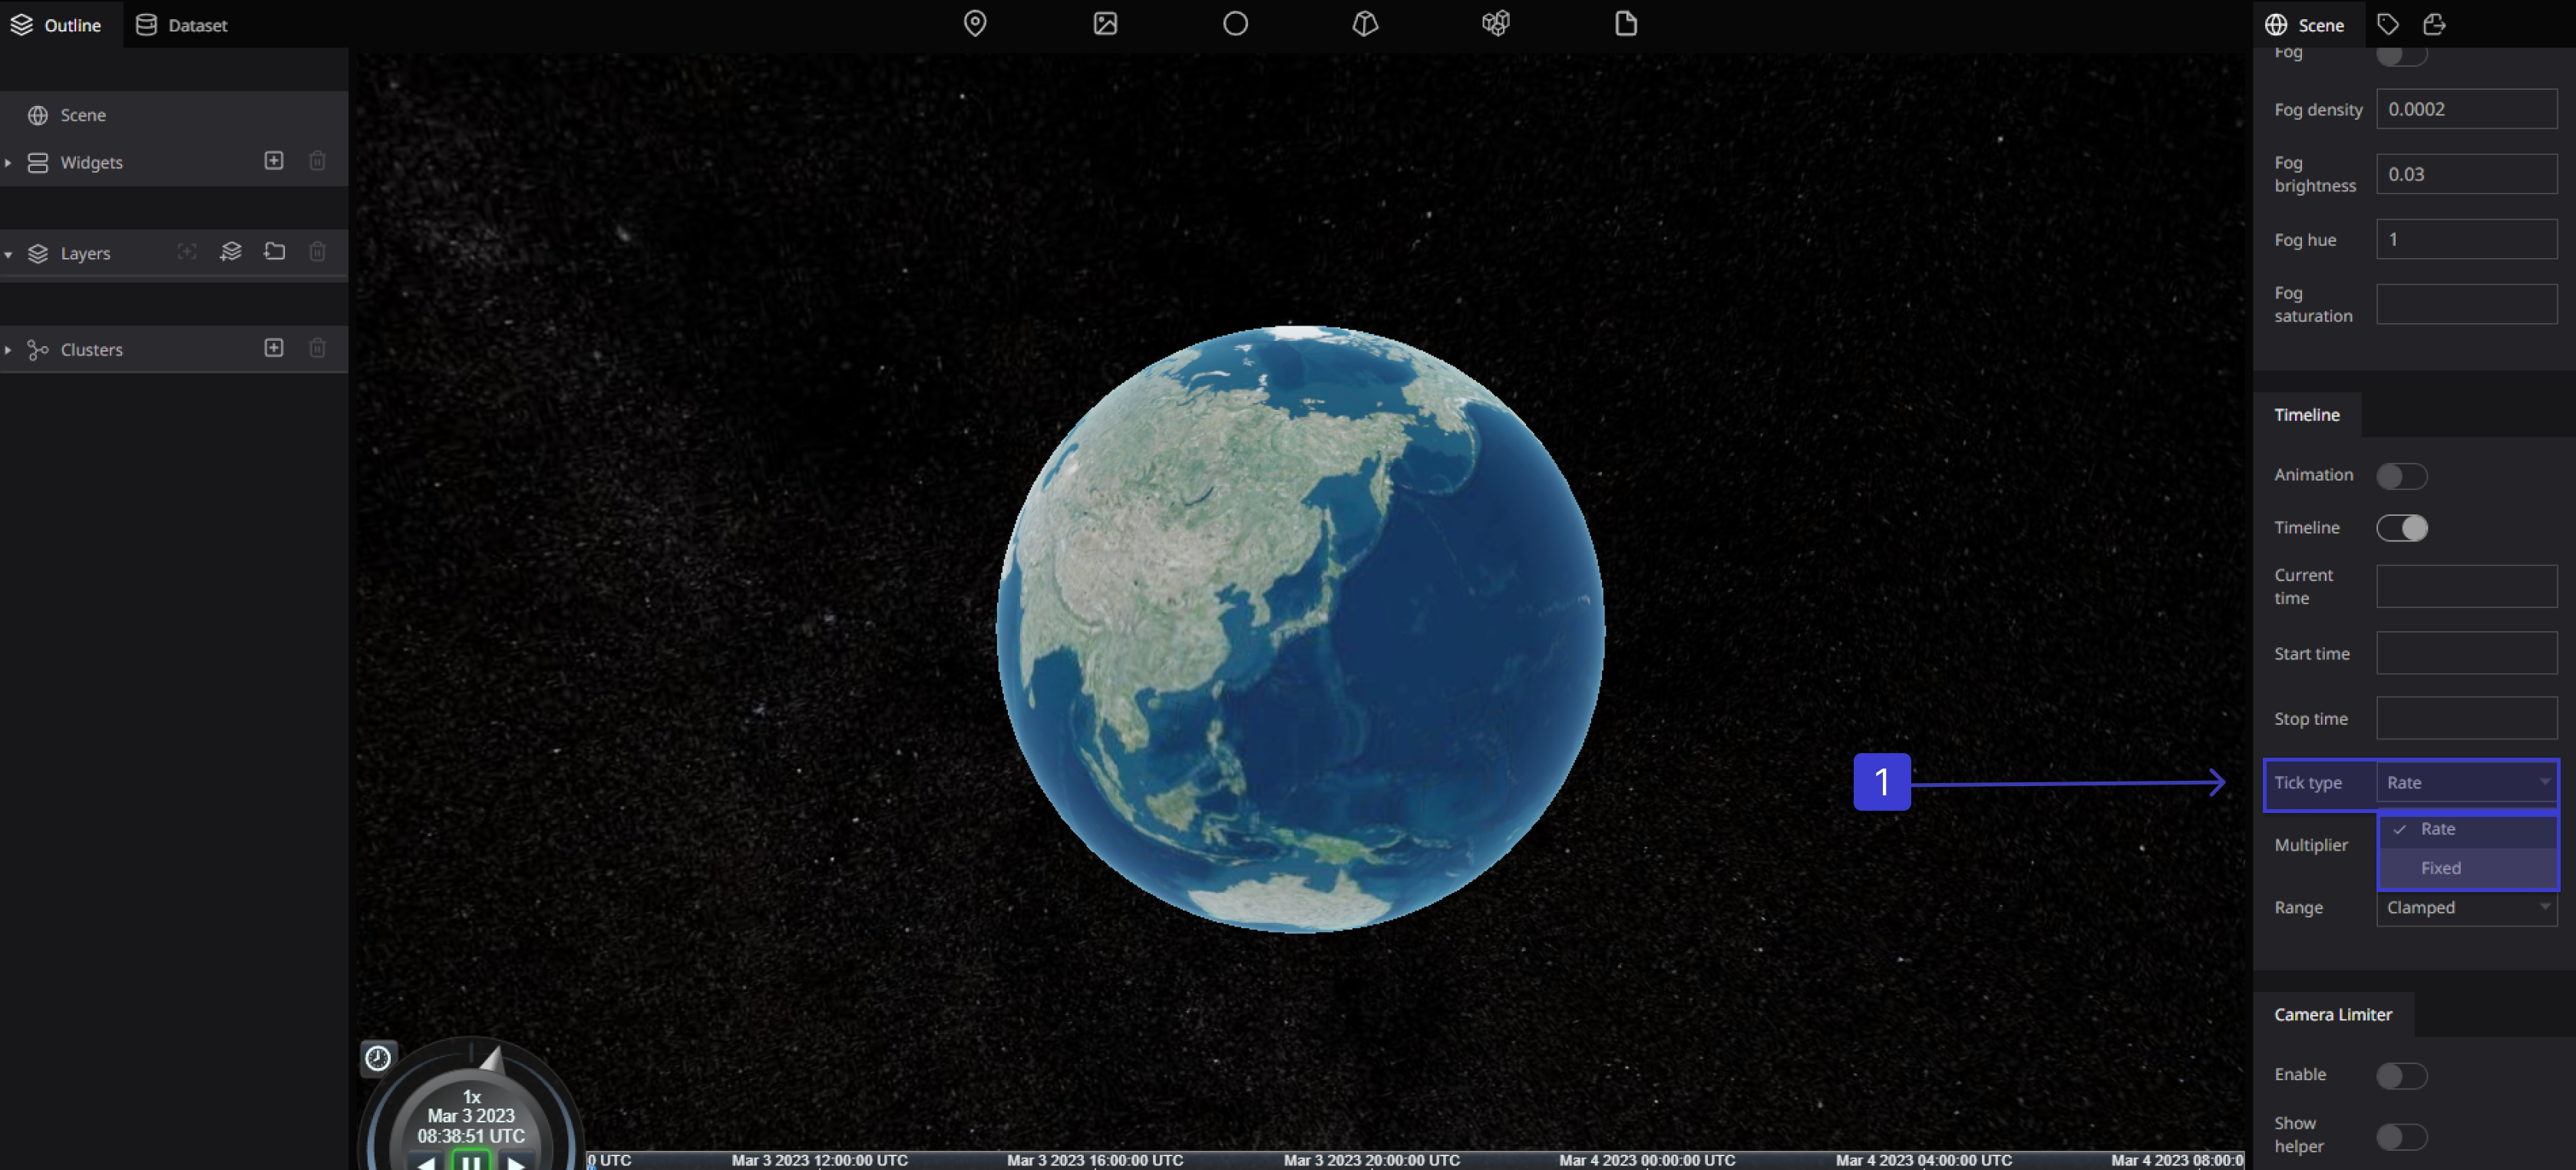Viewport: 2576px width, 1170px height.
Task: Click the Fog density input field
Action: pyautogui.click(x=2466, y=109)
